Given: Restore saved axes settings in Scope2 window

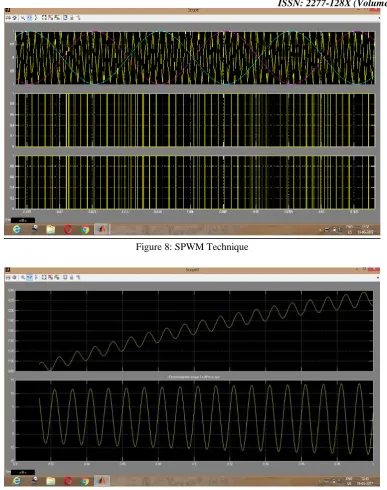Looking at the screenshot, I should 57,277.
